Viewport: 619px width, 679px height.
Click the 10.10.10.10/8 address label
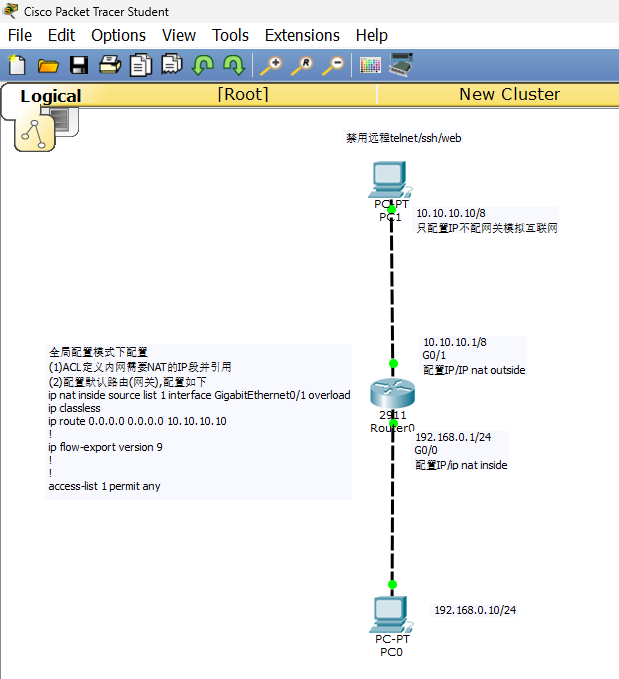point(451,213)
